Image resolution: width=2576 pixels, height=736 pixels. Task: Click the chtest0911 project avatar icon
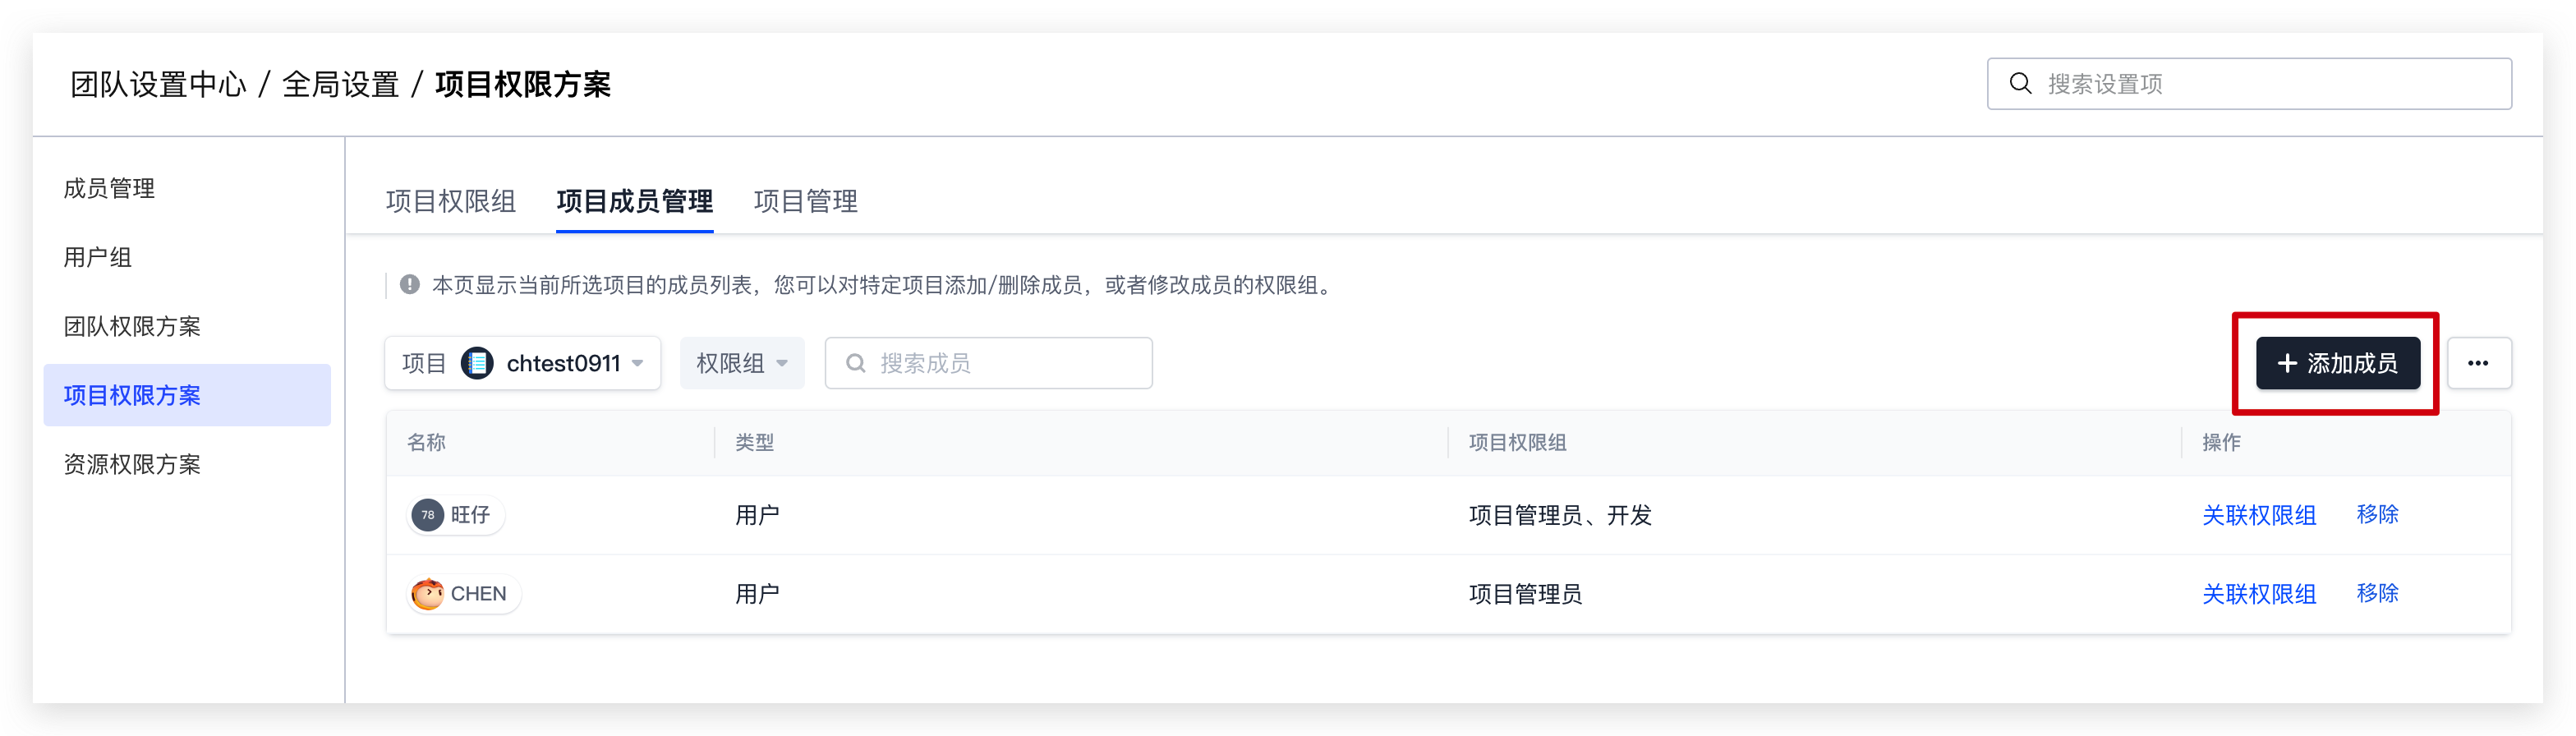pos(477,363)
